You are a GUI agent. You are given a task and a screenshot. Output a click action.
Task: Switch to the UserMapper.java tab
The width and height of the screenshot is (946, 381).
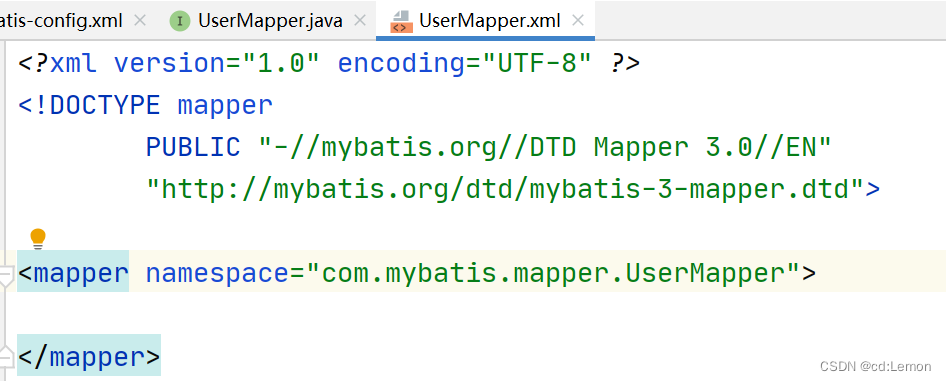coord(270,21)
